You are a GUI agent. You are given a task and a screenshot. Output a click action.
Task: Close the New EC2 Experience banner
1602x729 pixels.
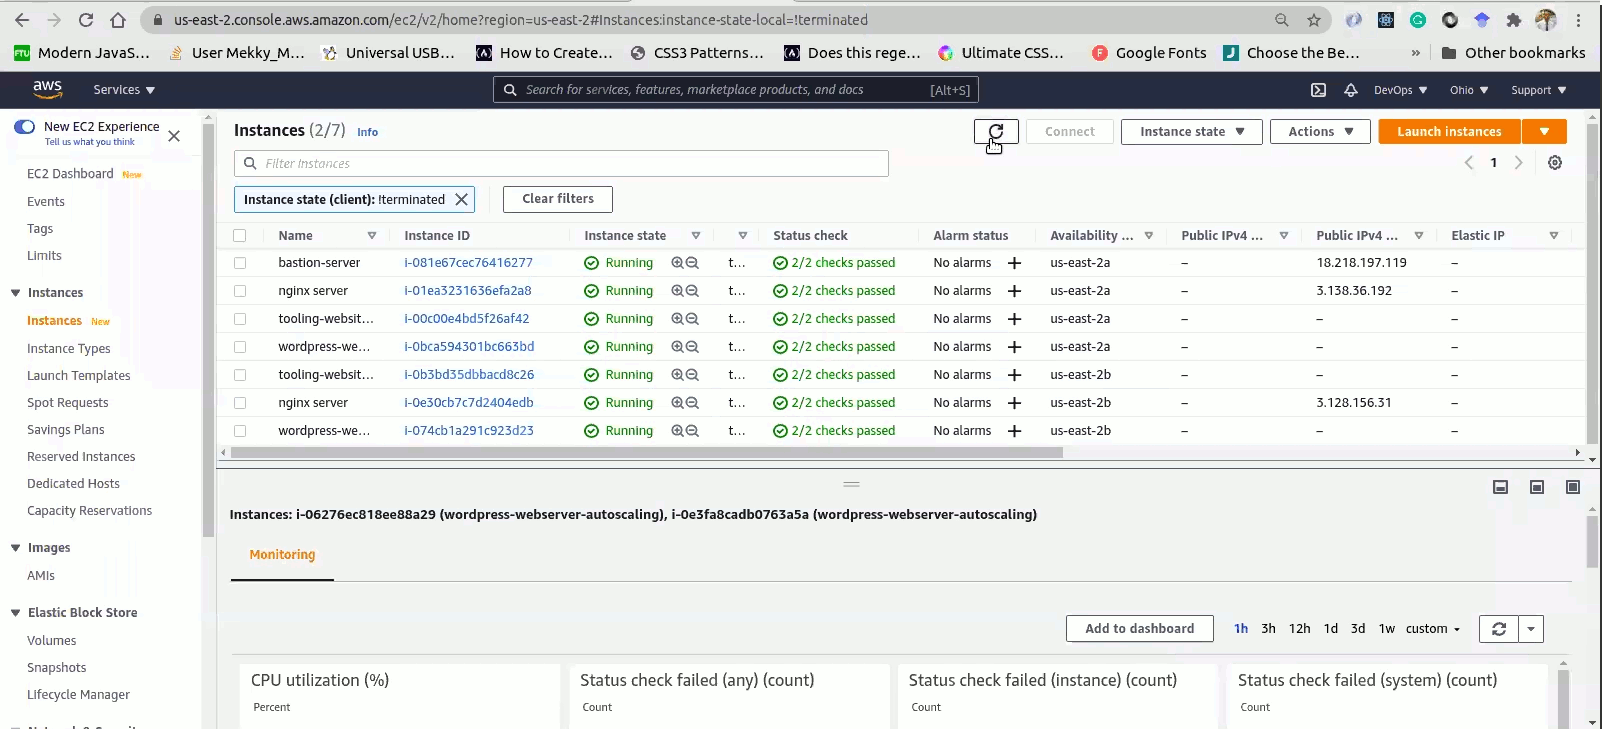[x=174, y=136]
